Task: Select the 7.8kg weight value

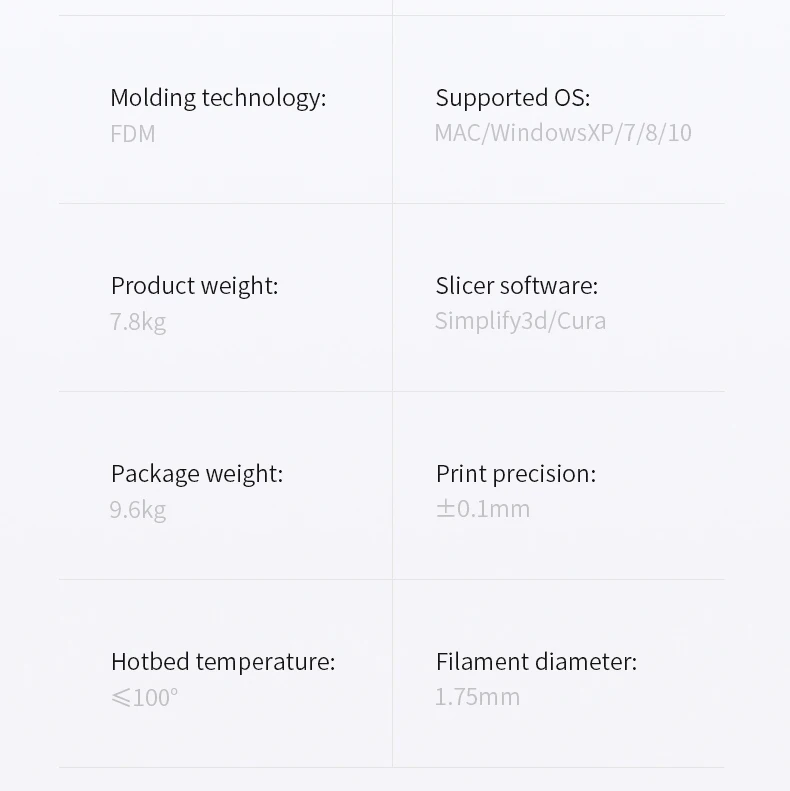Action: coord(138,322)
